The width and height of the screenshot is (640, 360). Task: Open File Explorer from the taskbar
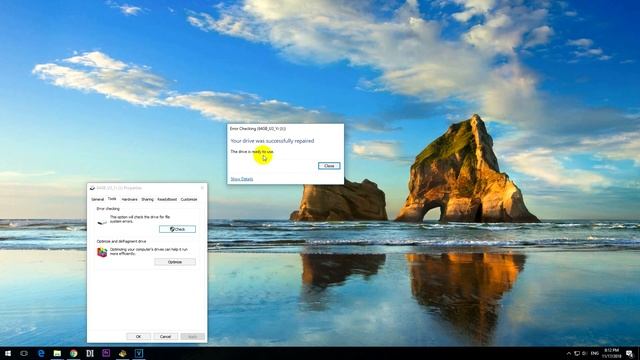[57, 353]
